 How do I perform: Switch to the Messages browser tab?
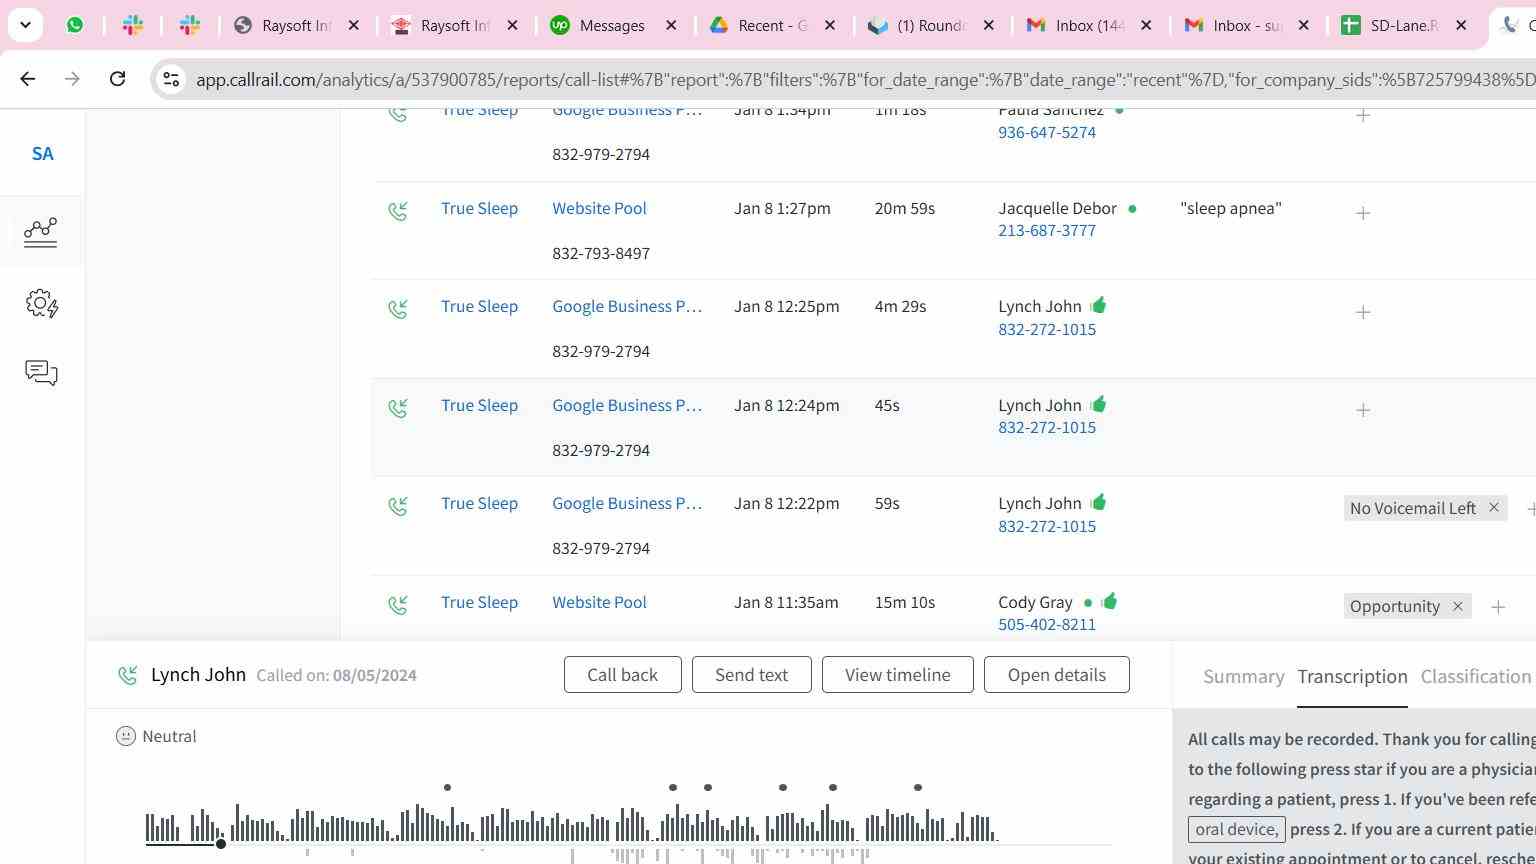[612, 25]
